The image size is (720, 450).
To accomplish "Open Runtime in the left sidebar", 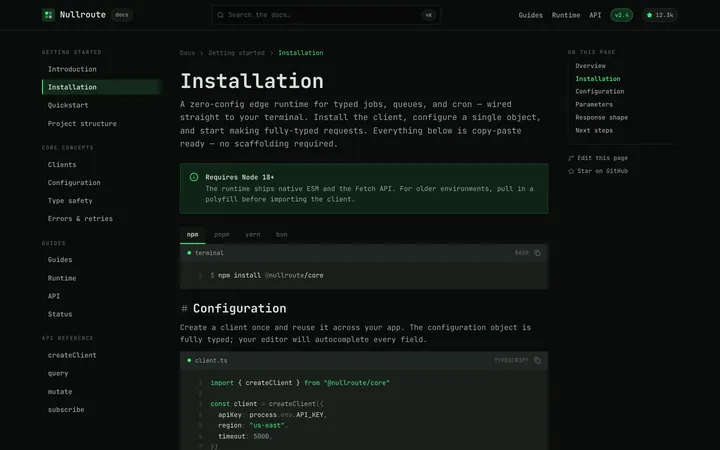I will click(62, 278).
